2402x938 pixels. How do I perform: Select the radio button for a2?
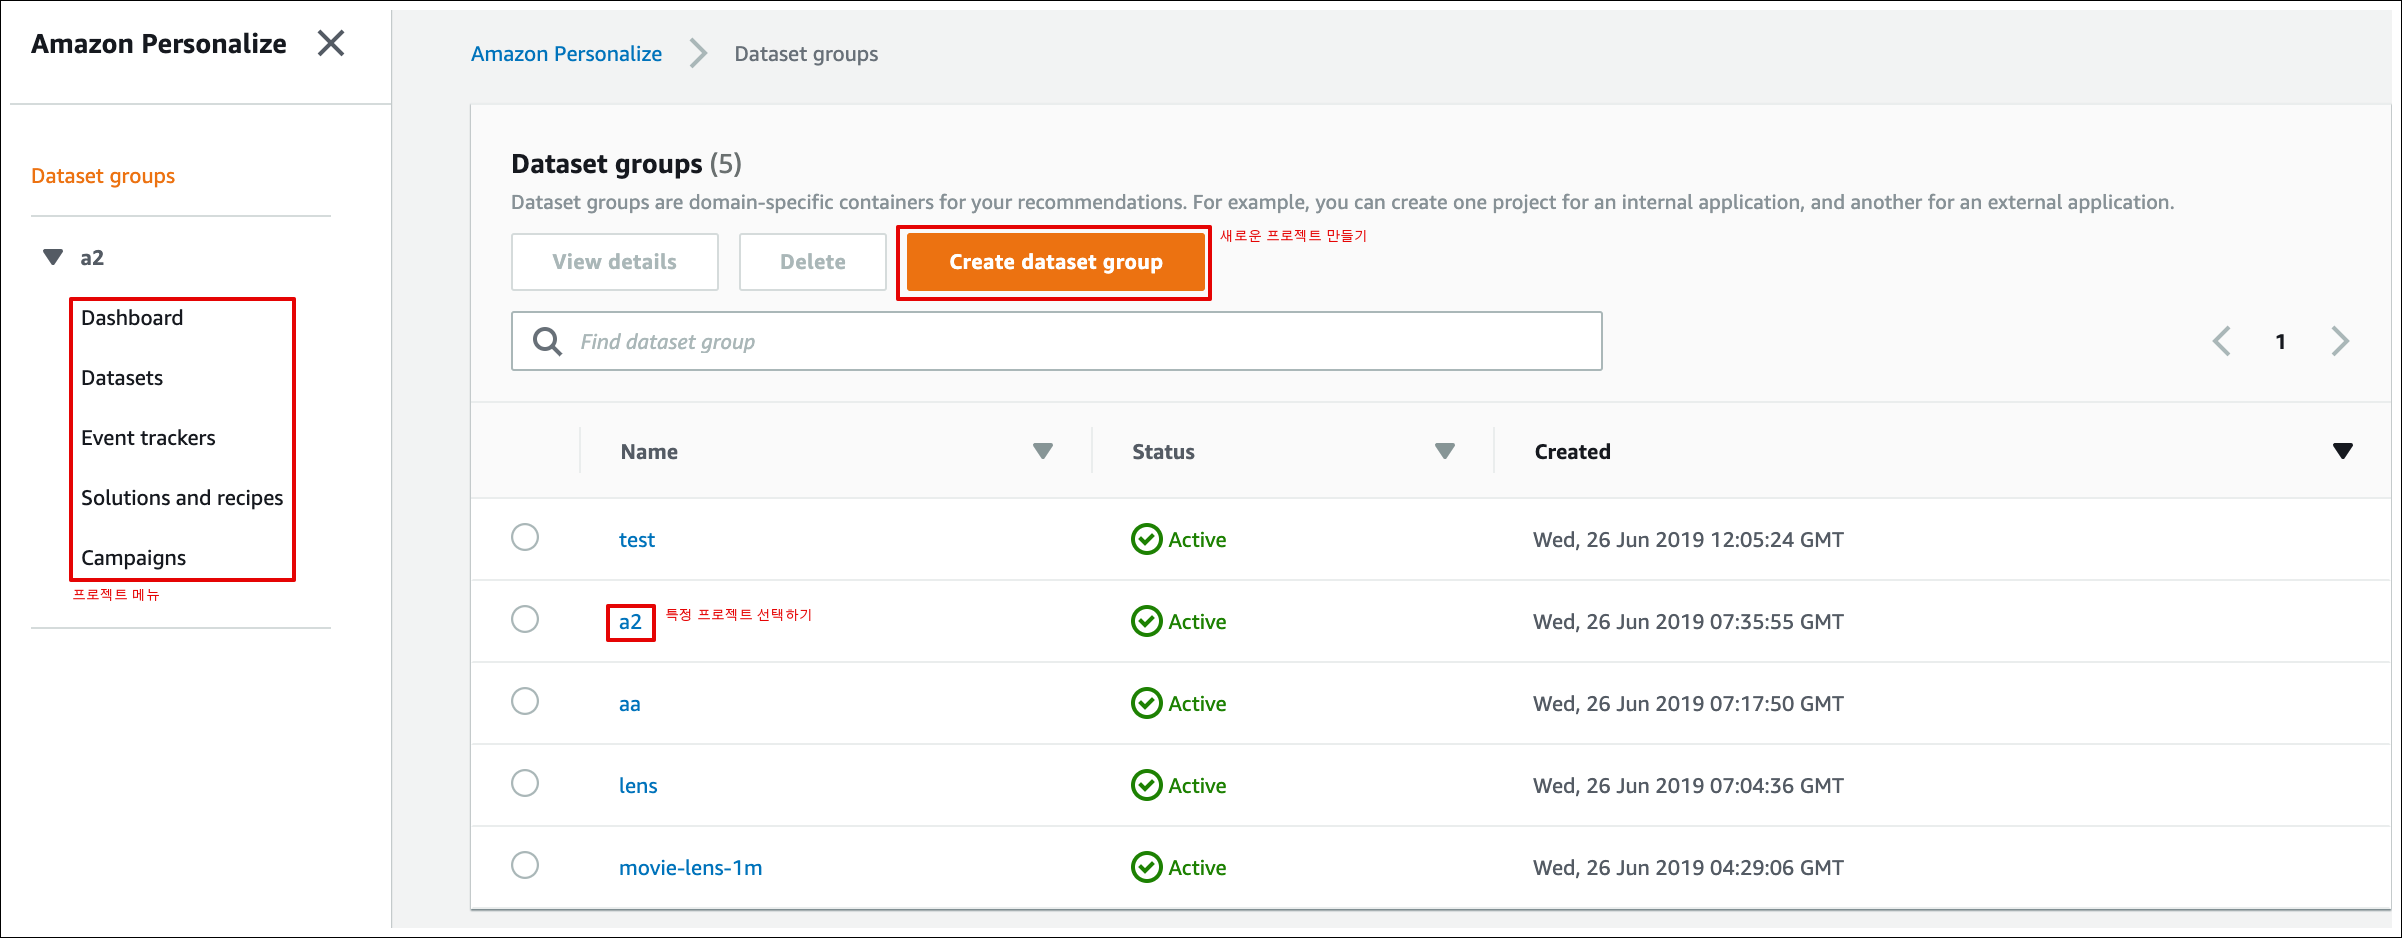point(525,619)
